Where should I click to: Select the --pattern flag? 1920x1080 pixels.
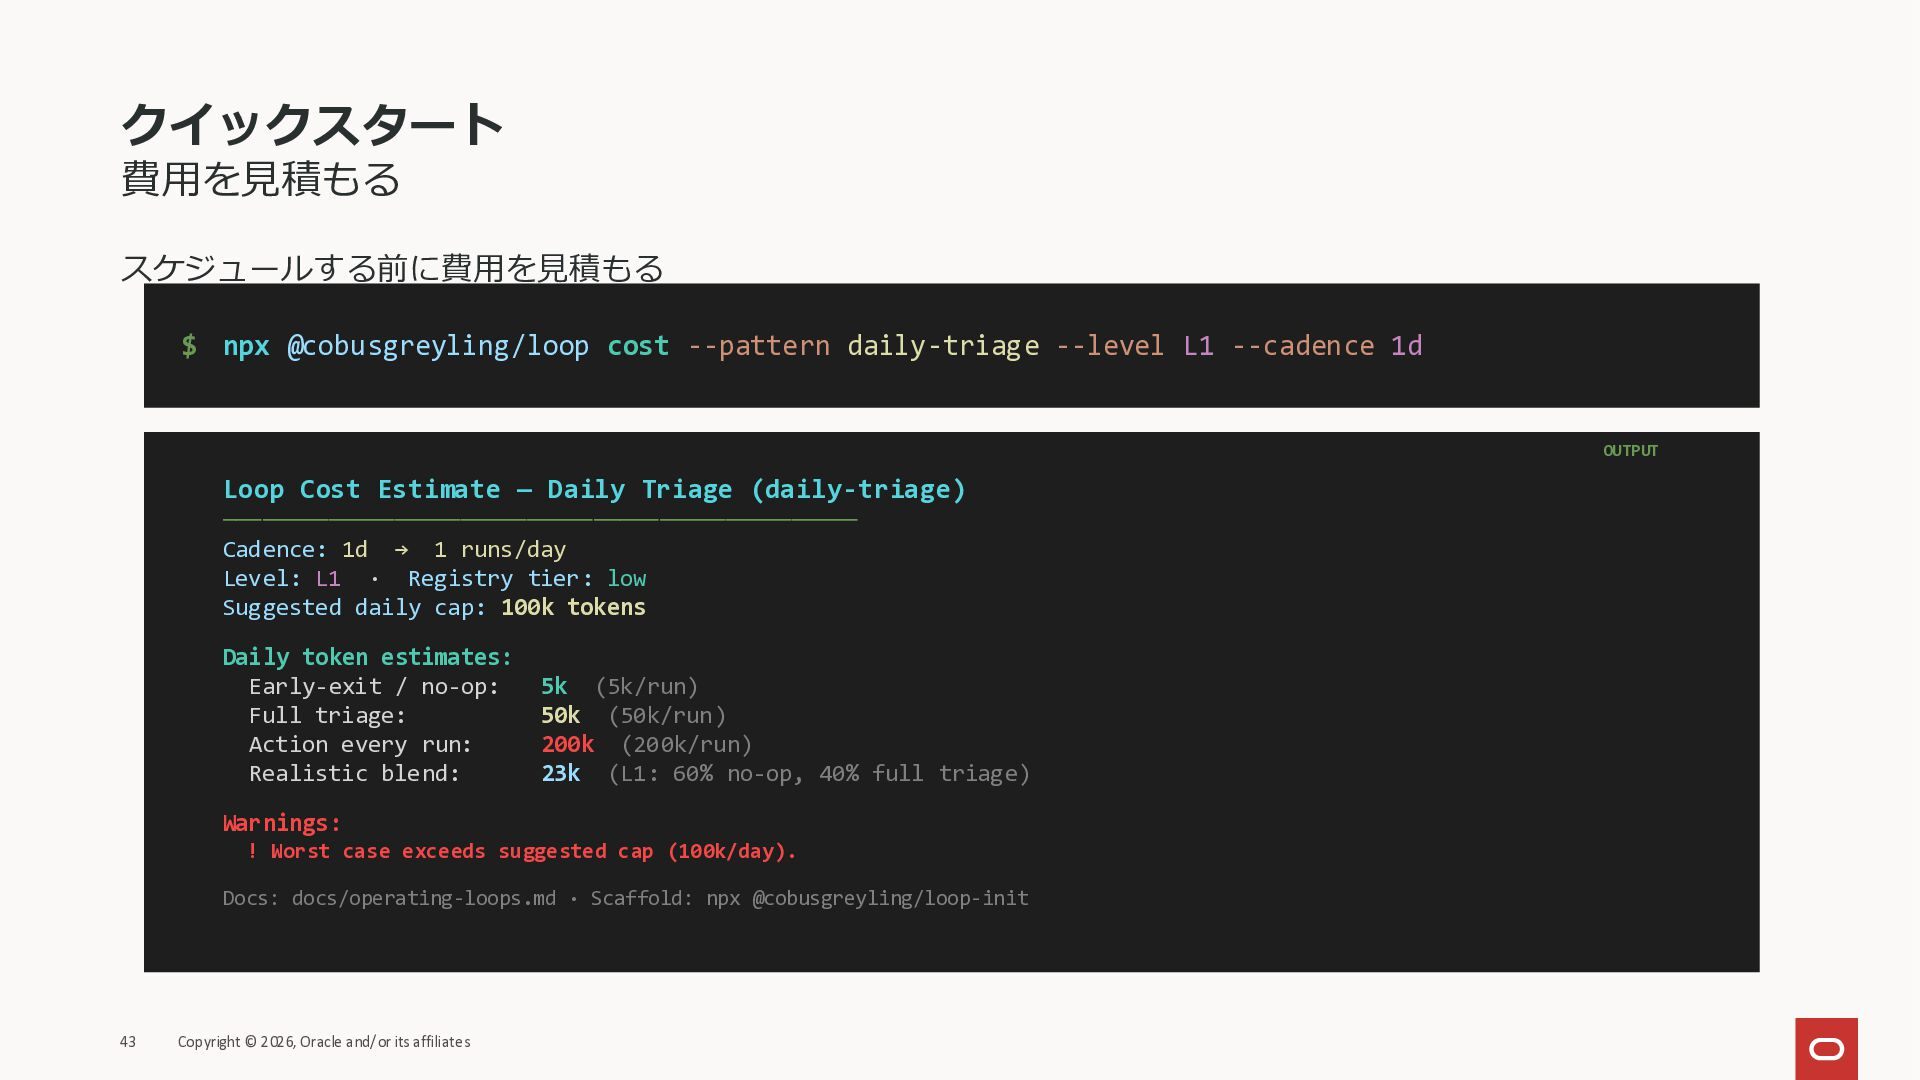(759, 346)
